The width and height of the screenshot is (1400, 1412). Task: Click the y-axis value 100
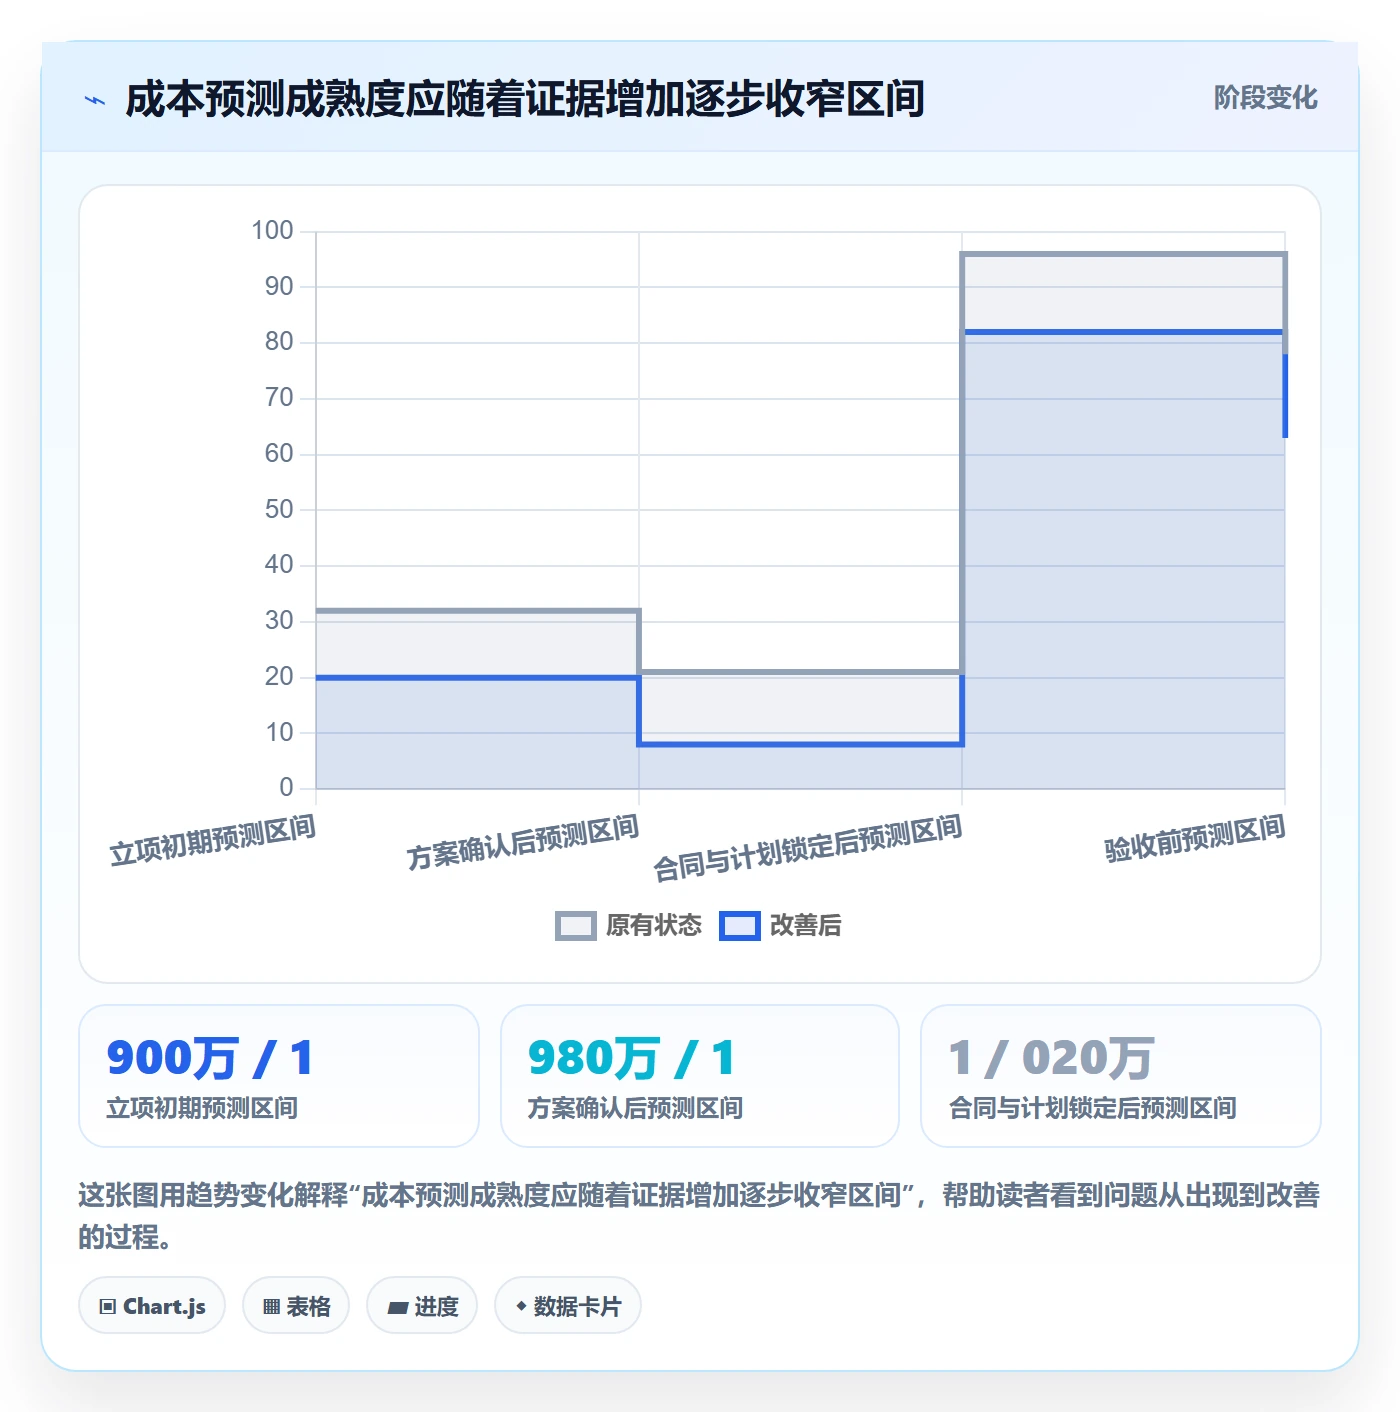pyautogui.click(x=272, y=231)
